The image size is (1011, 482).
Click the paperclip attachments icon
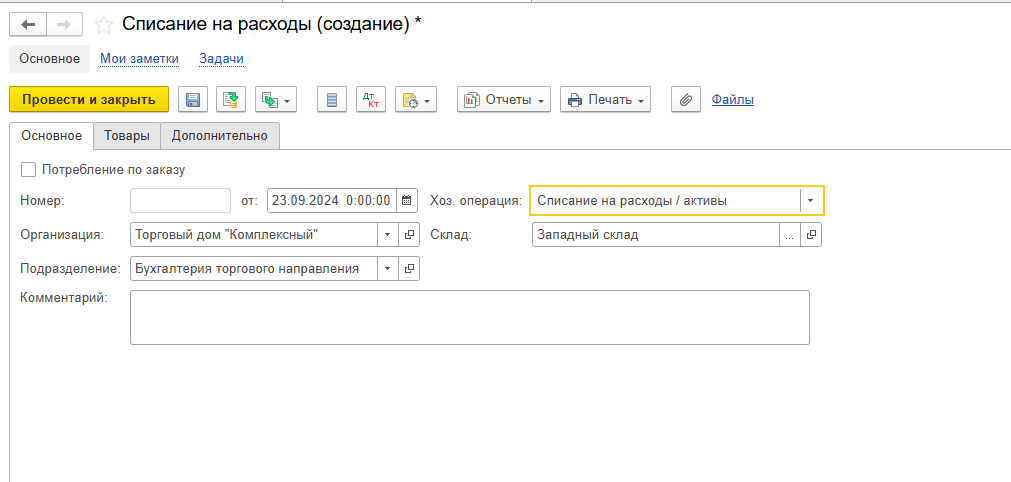[685, 99]
